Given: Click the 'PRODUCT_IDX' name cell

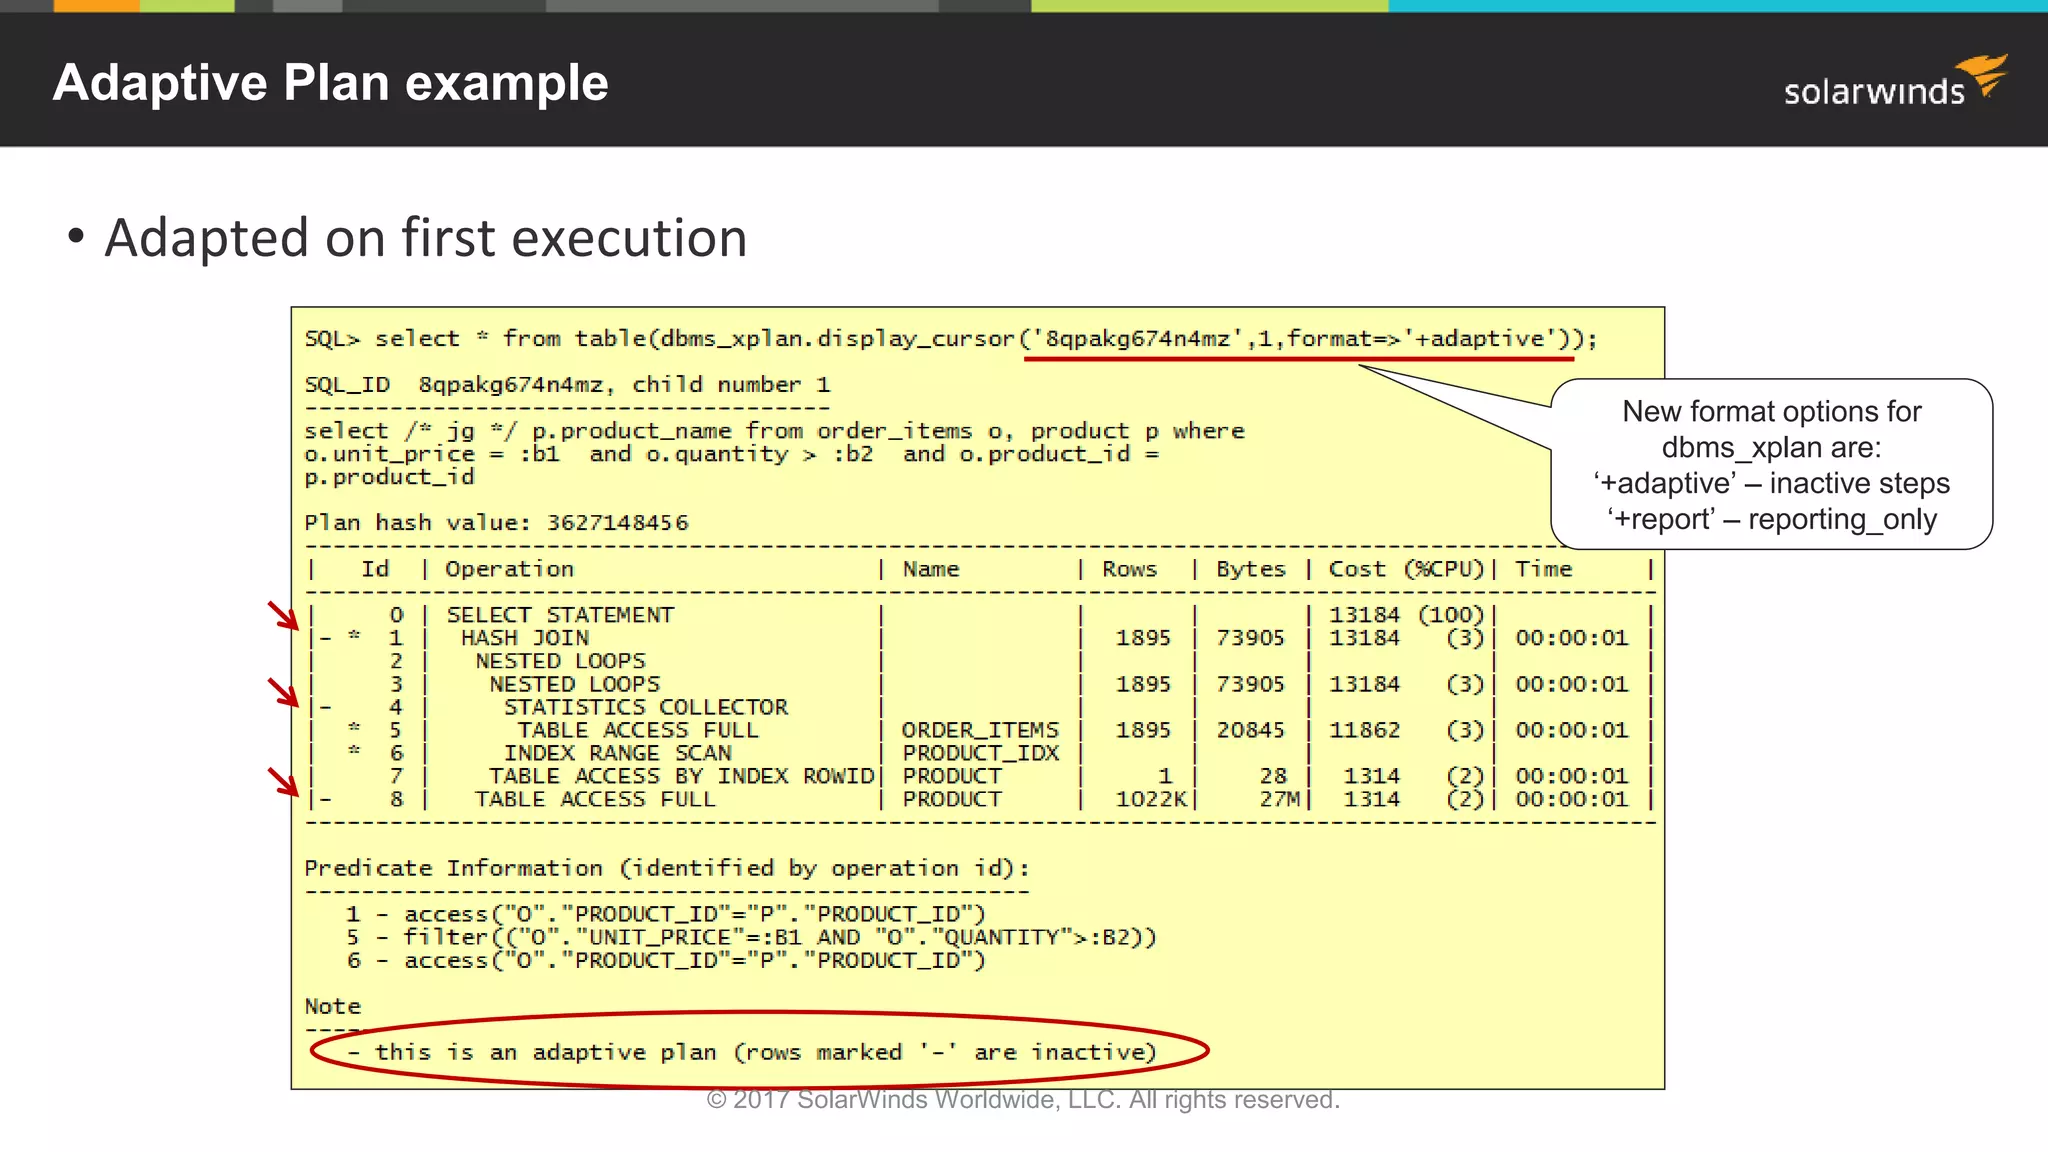Looking at the screenshot, I should pos(980,753).
